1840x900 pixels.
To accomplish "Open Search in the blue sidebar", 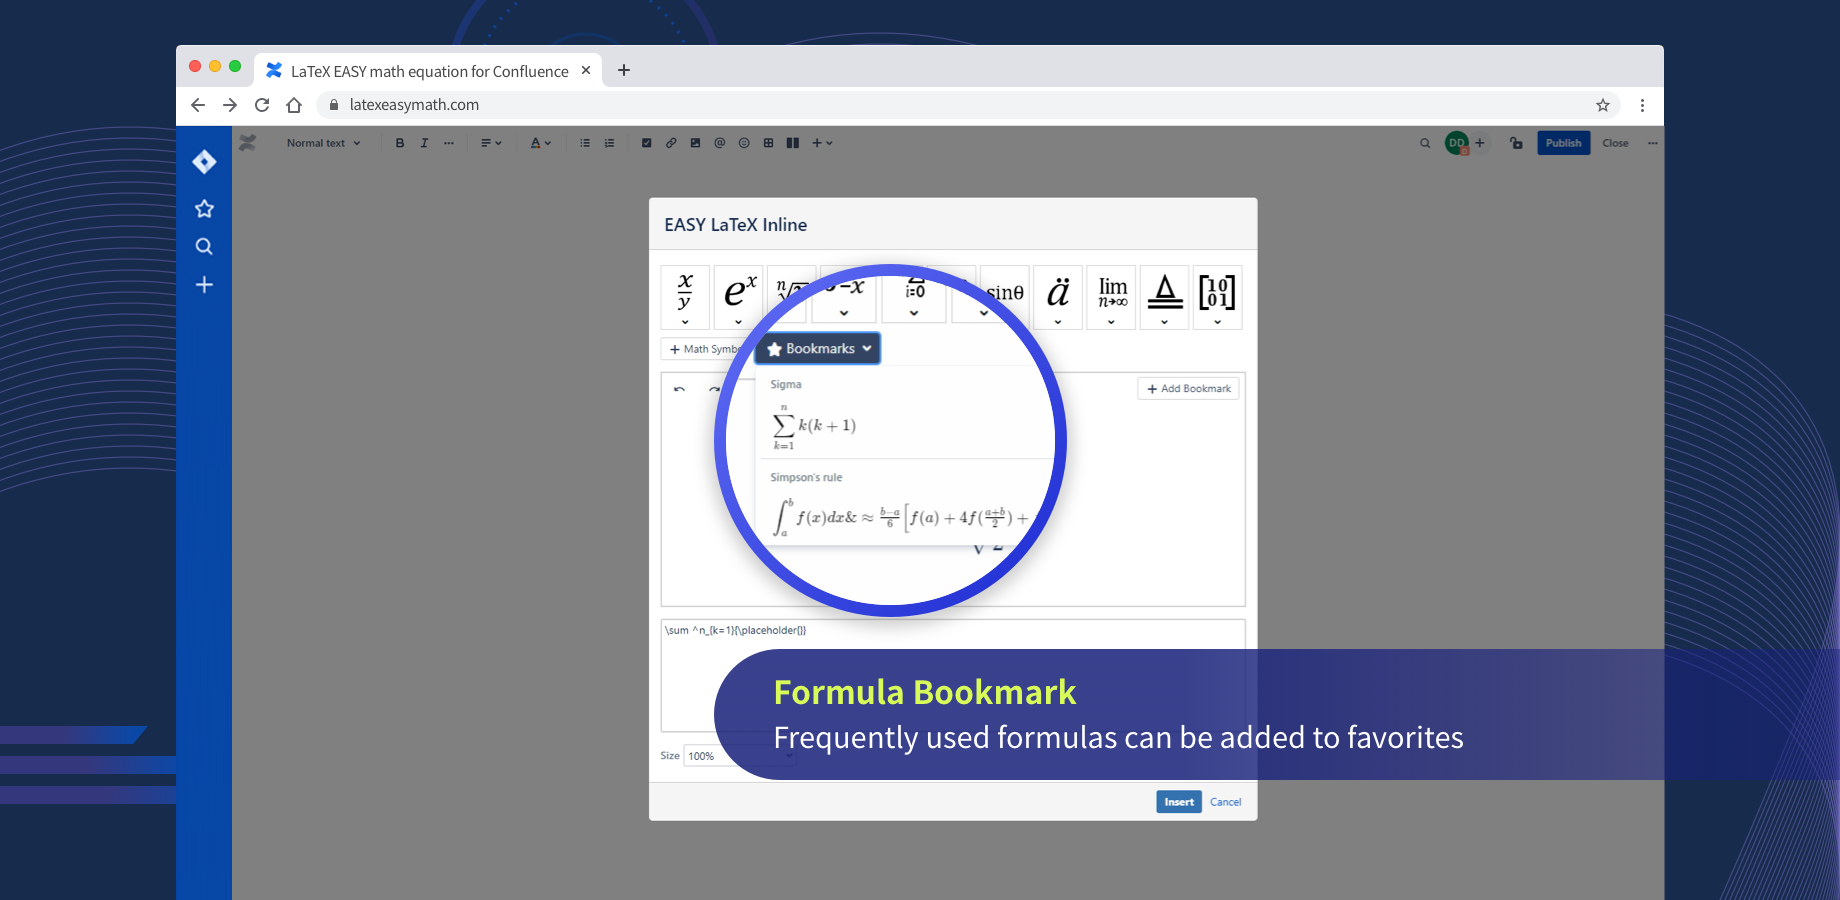I will pyautogui.click(x=204, y=246).
